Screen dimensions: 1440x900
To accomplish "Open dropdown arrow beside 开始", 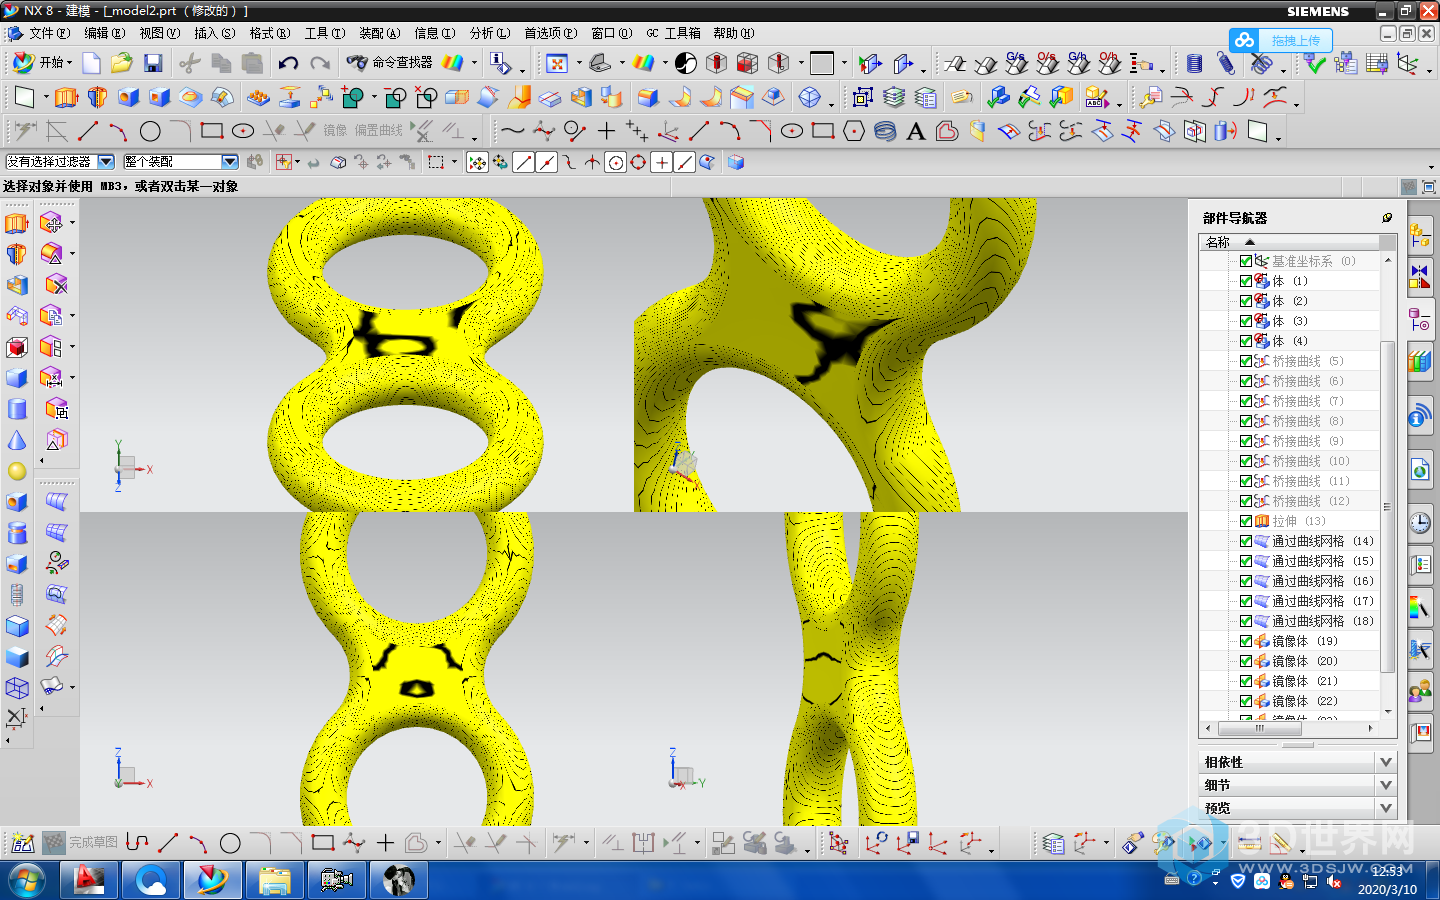I will click(x=70, y=63).
